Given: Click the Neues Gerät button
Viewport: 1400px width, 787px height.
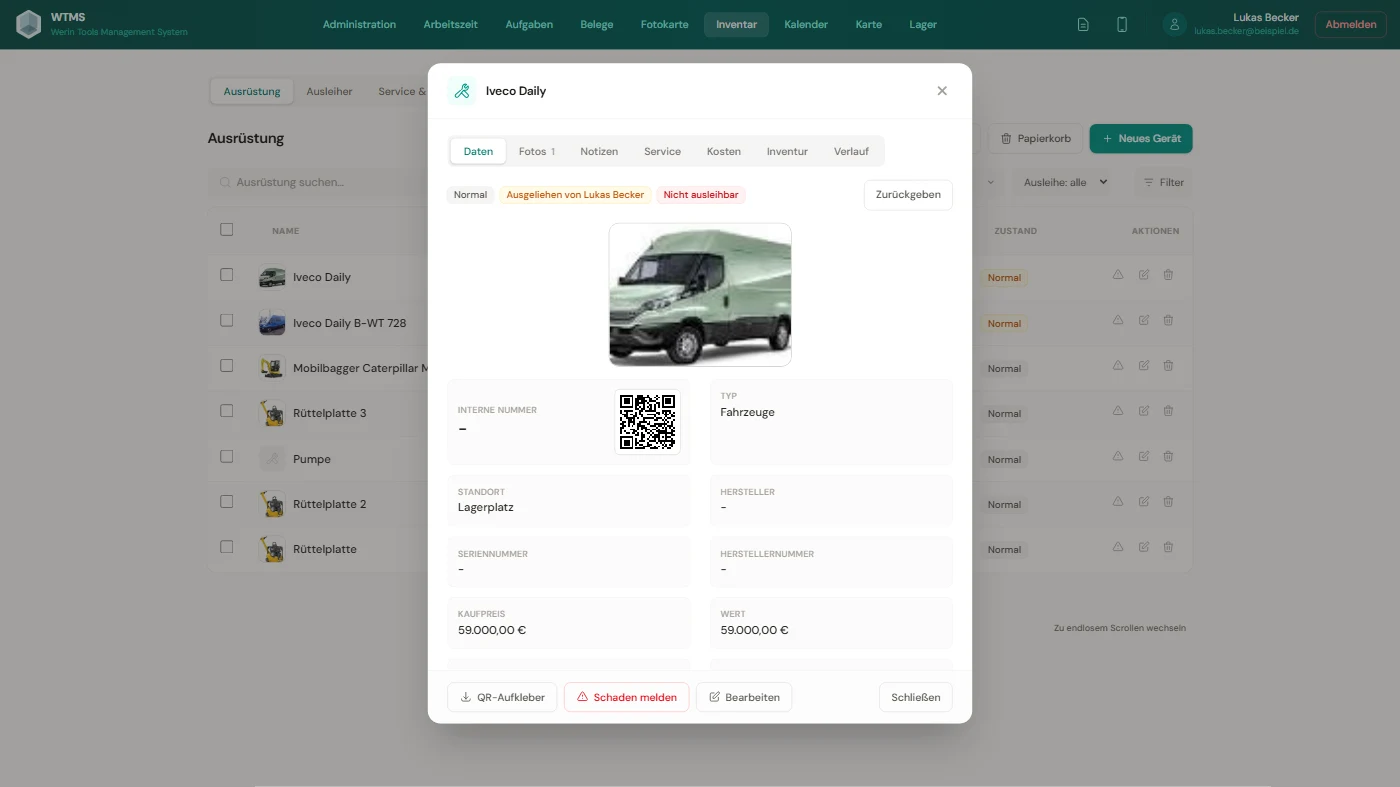Looking at the screenshot, I should point(1141,139).
